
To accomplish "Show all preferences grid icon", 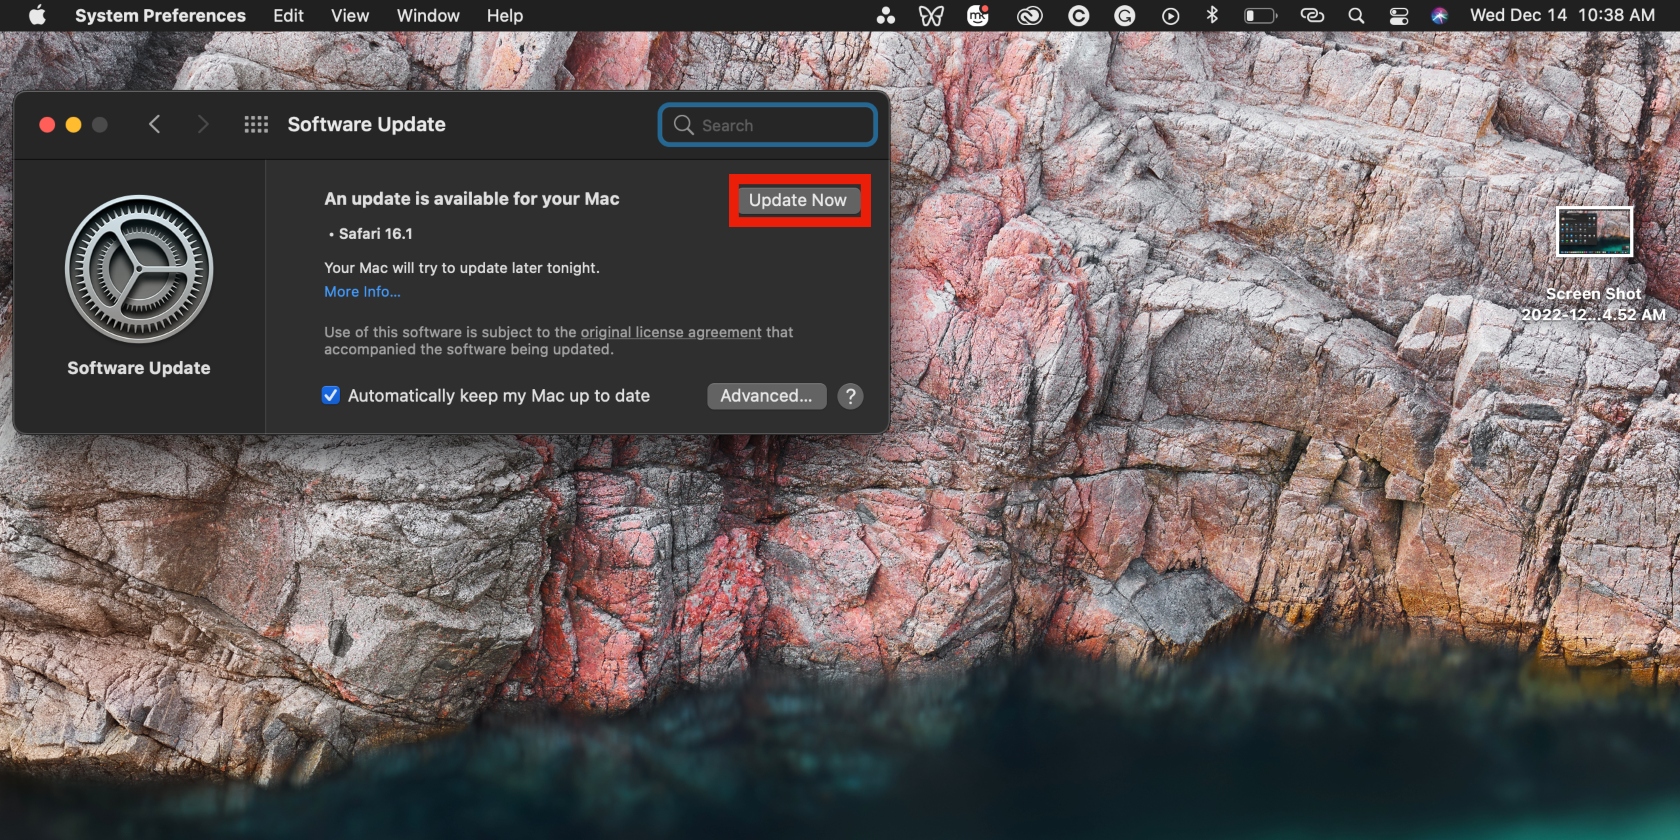I will click(256, 124).
